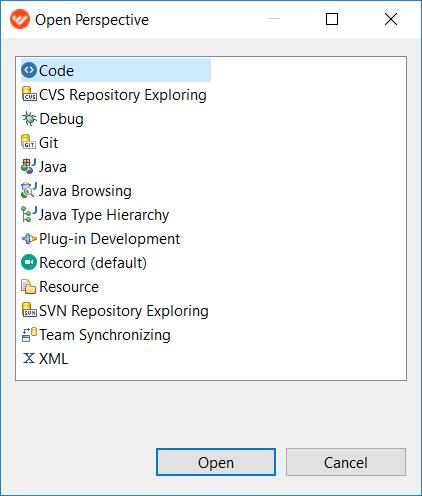Select the Record (default) list entry

[x=84, y=263]
